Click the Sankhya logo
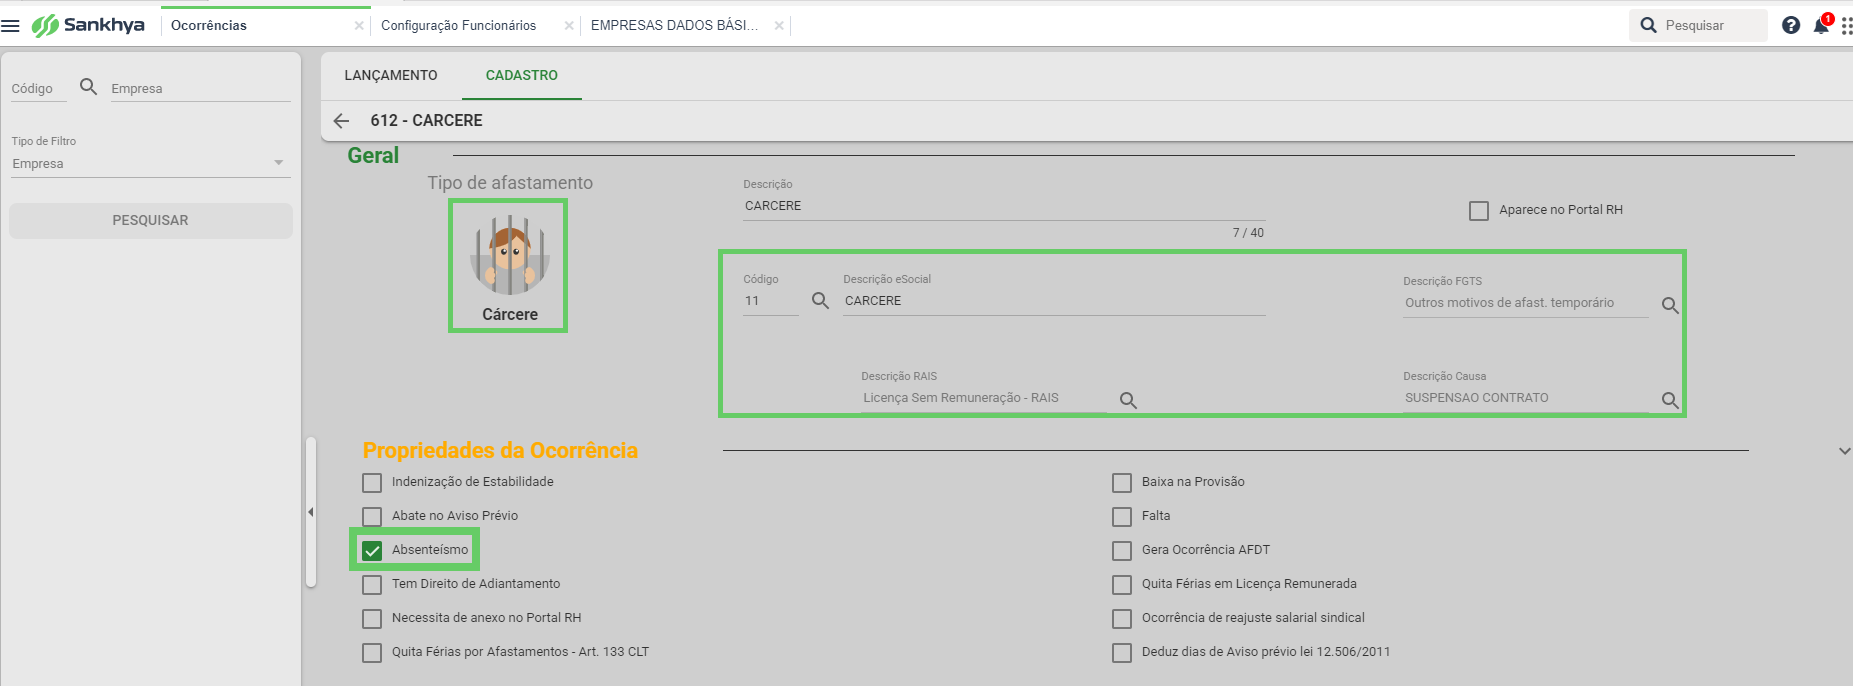The width and height of the screenshot is (1853, 686). coord(89,25)
